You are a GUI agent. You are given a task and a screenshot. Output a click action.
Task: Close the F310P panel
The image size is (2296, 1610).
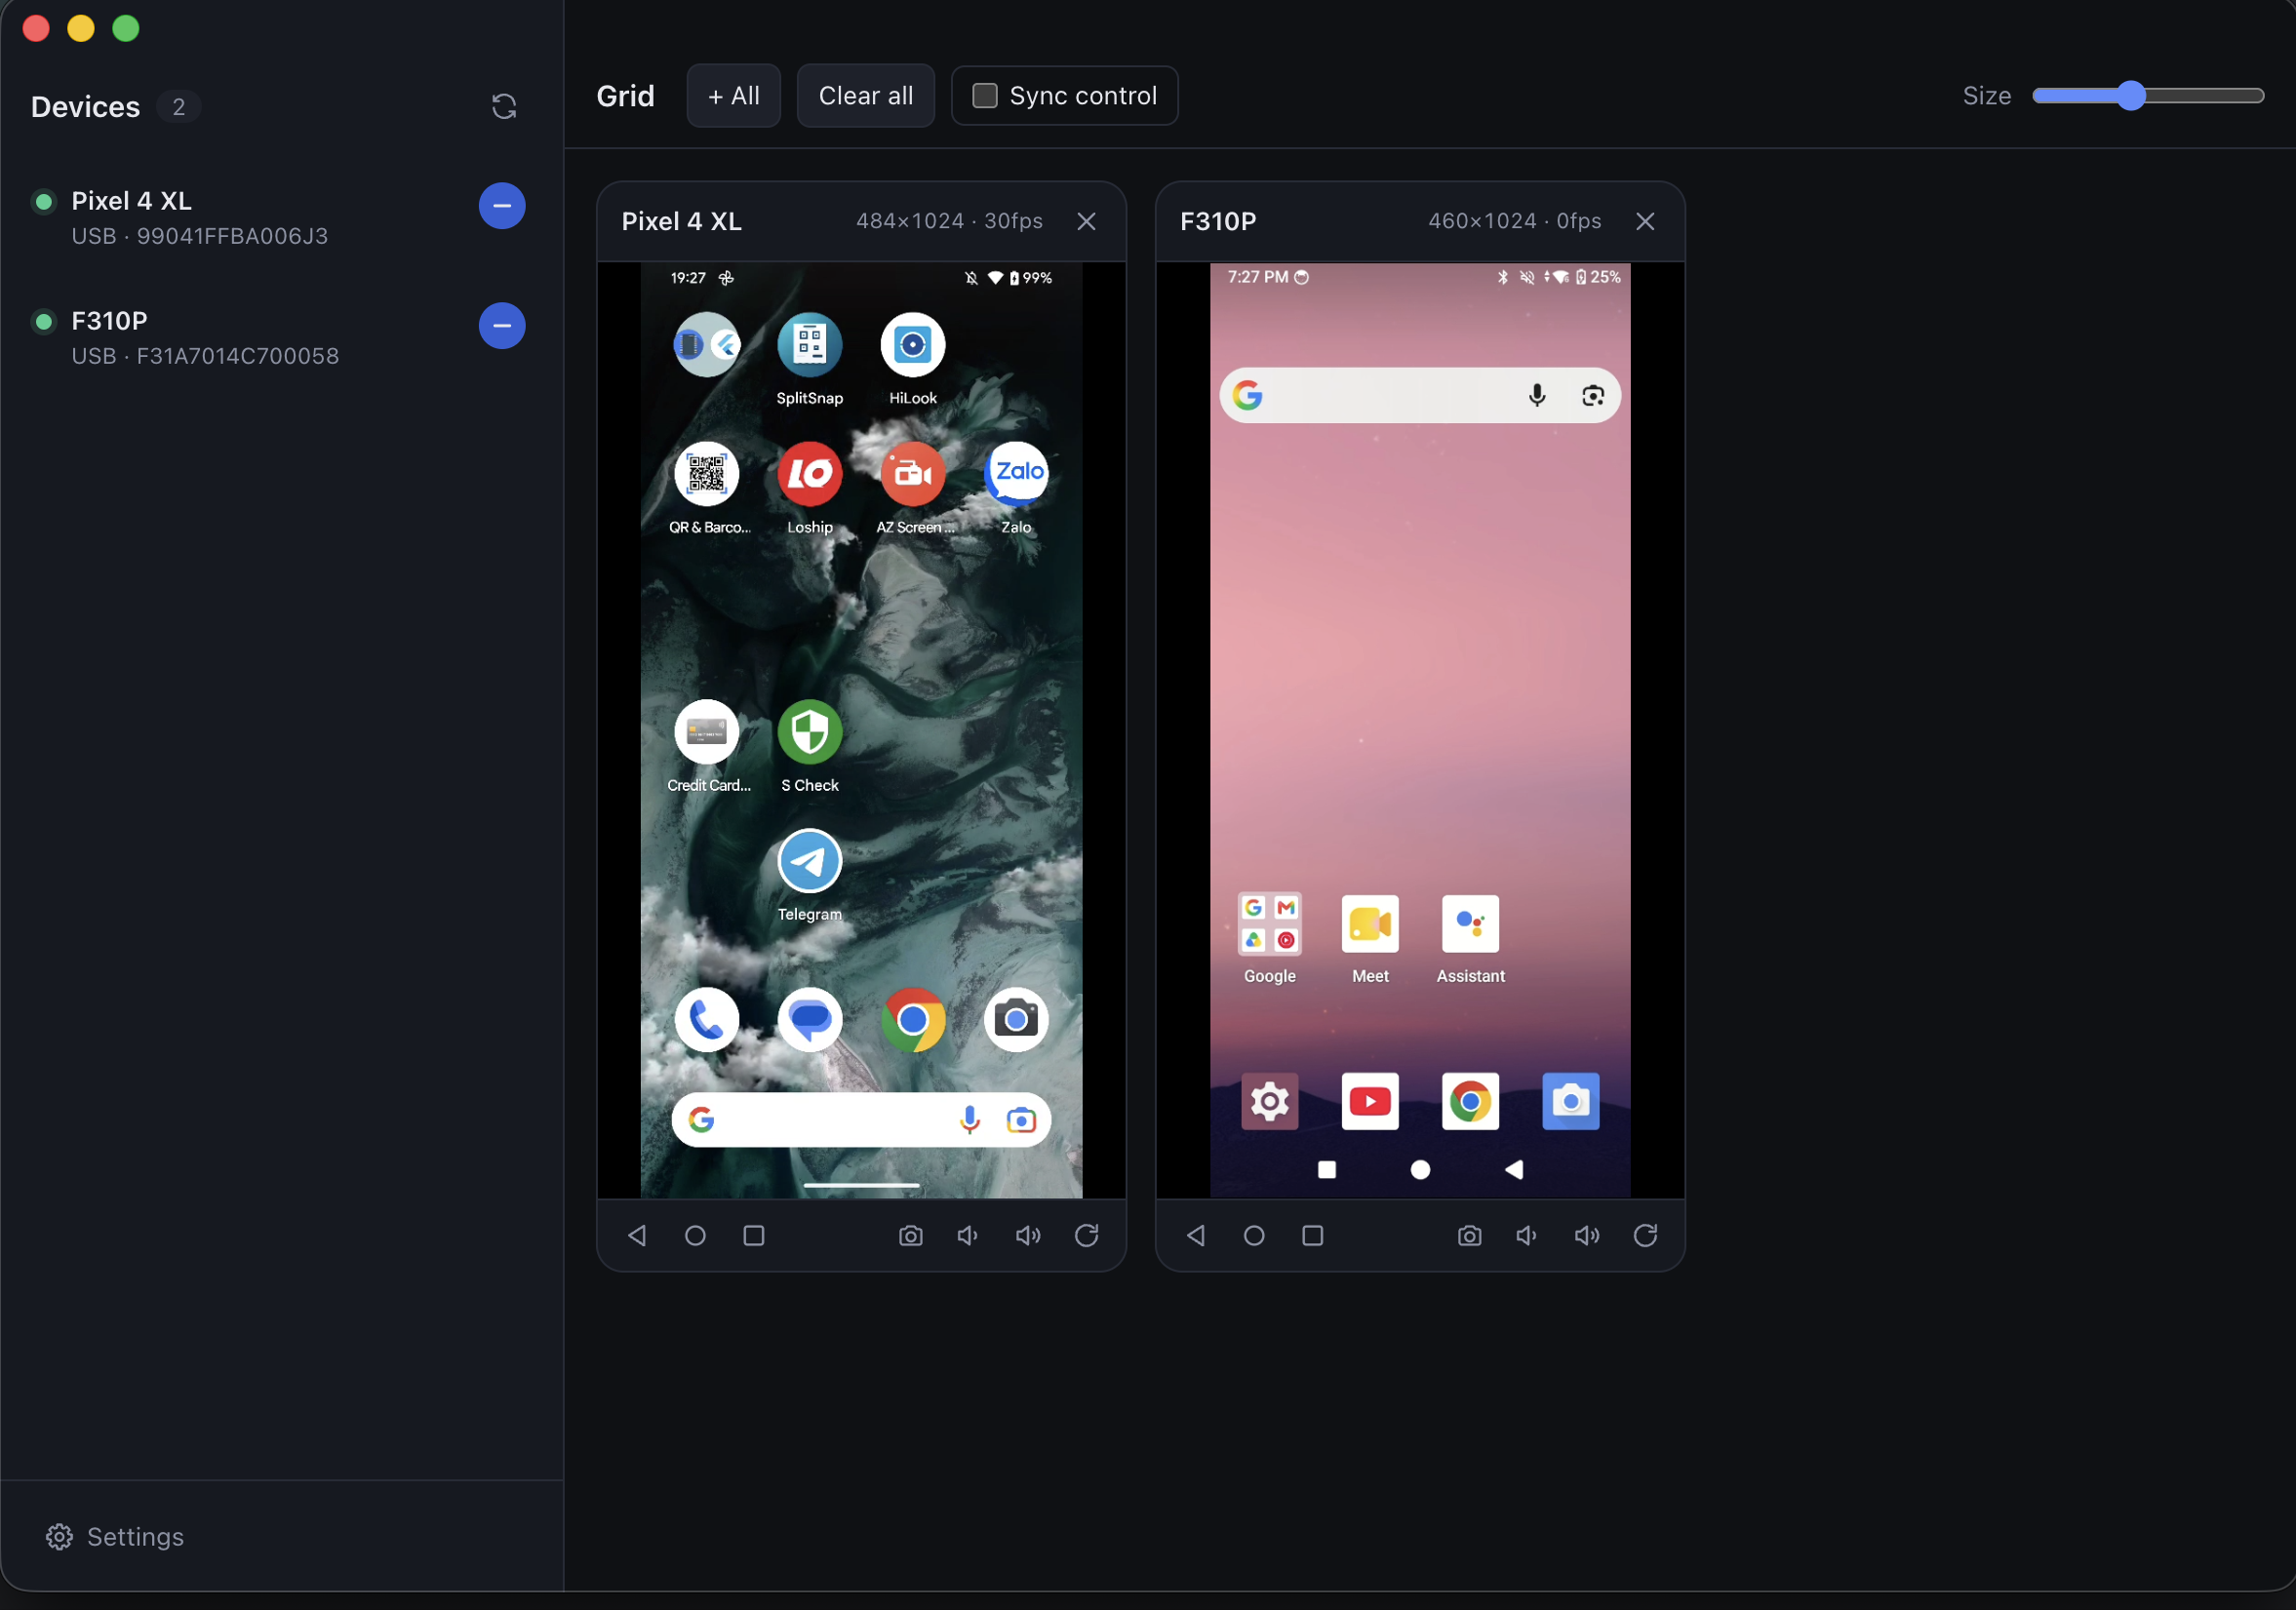click(x=1645, y=221)
